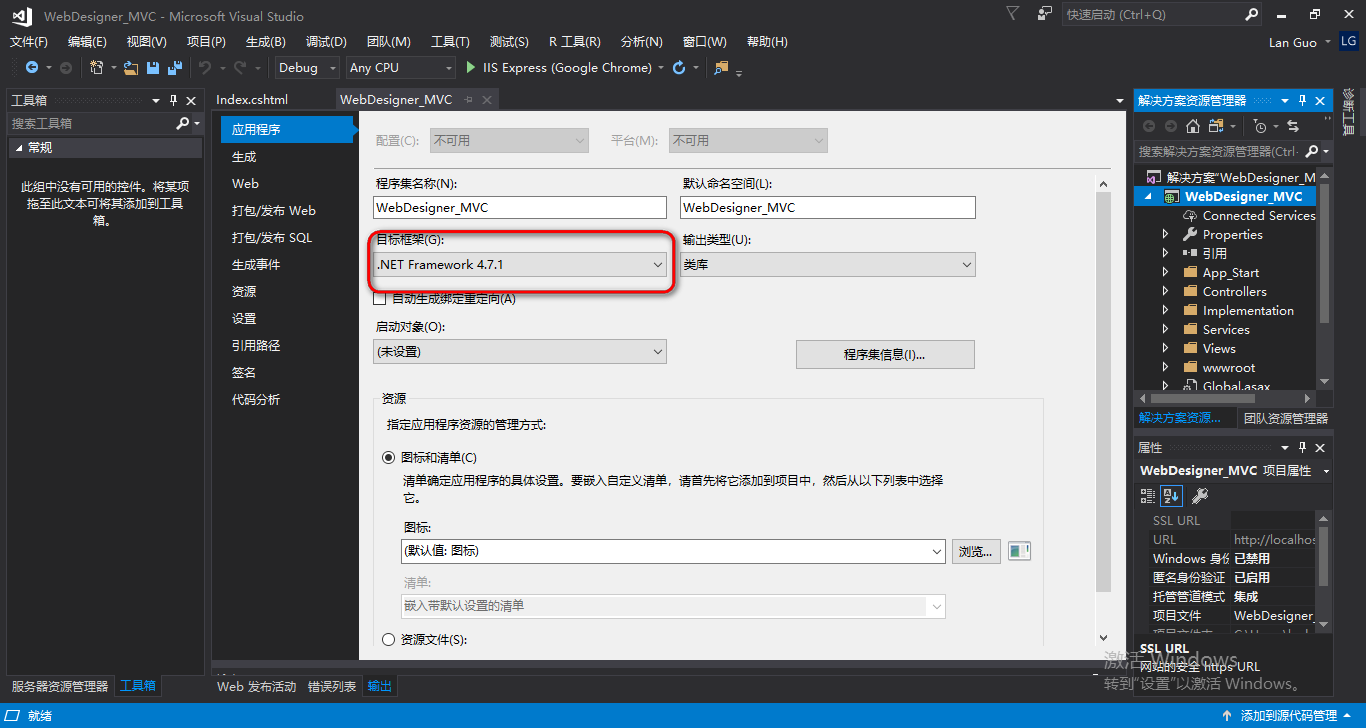Start debugging with the green play icon
The image size is (1366, 728).
(472, 68)
